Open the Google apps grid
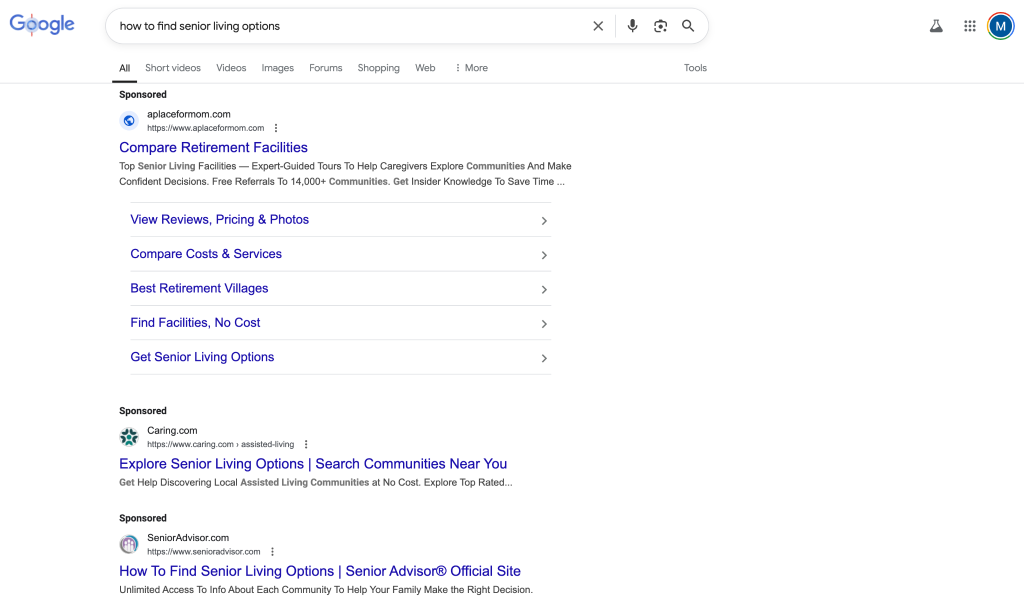The height and width of the screenshot is (615, 1024). [x=969, y=26]
